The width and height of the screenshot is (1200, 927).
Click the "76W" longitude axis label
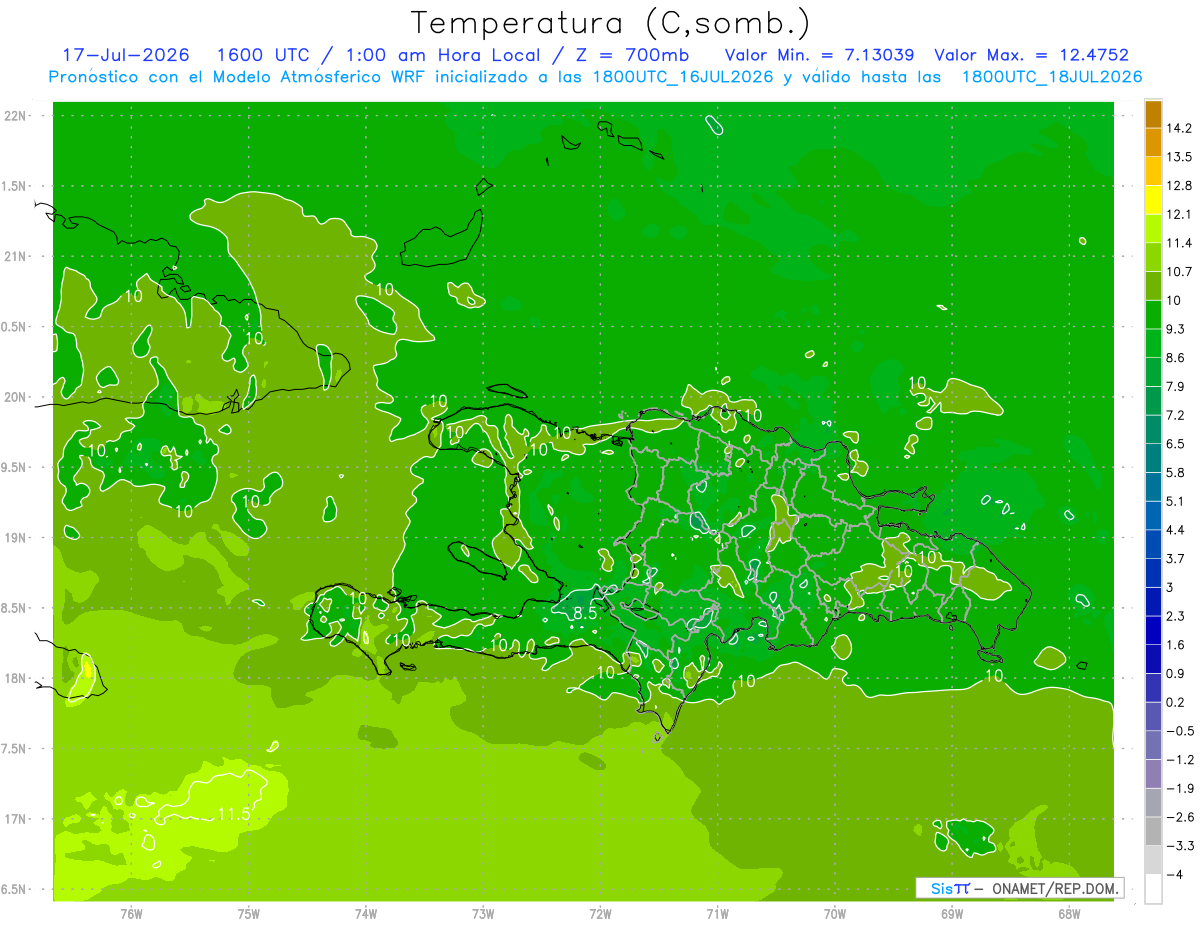point(131,913)
